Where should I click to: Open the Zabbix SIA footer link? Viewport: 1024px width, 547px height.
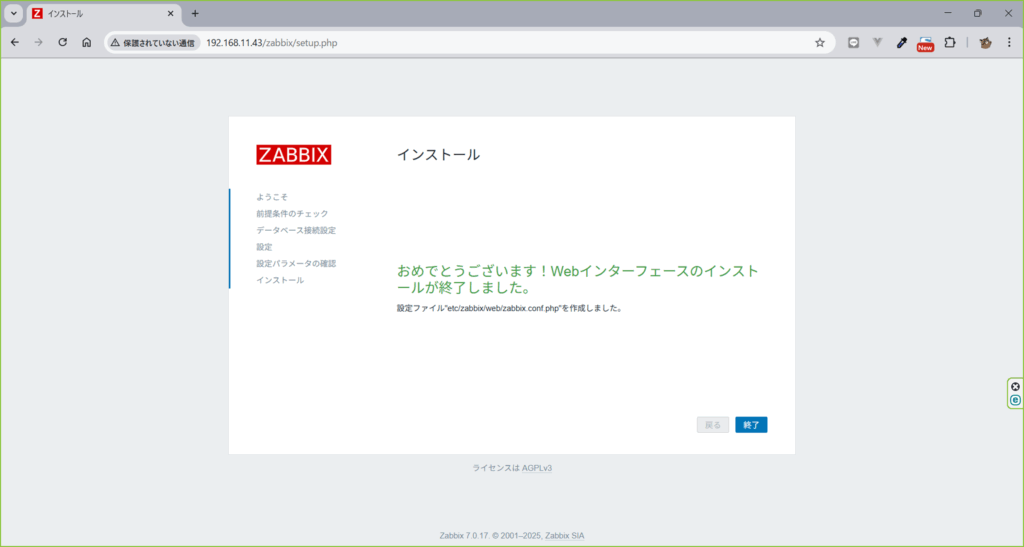tap(565, 535)
